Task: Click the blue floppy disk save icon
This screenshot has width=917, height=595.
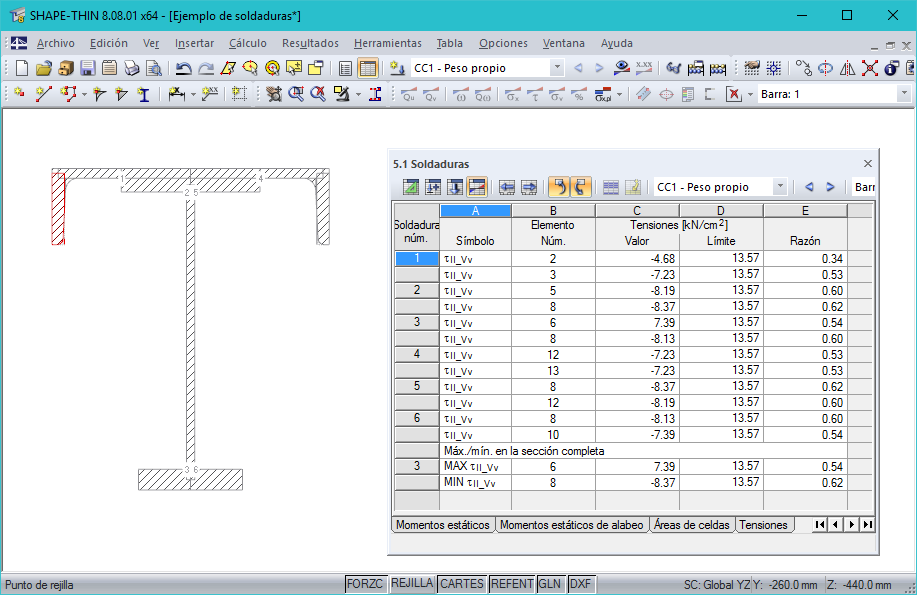Action: point(88,68)
